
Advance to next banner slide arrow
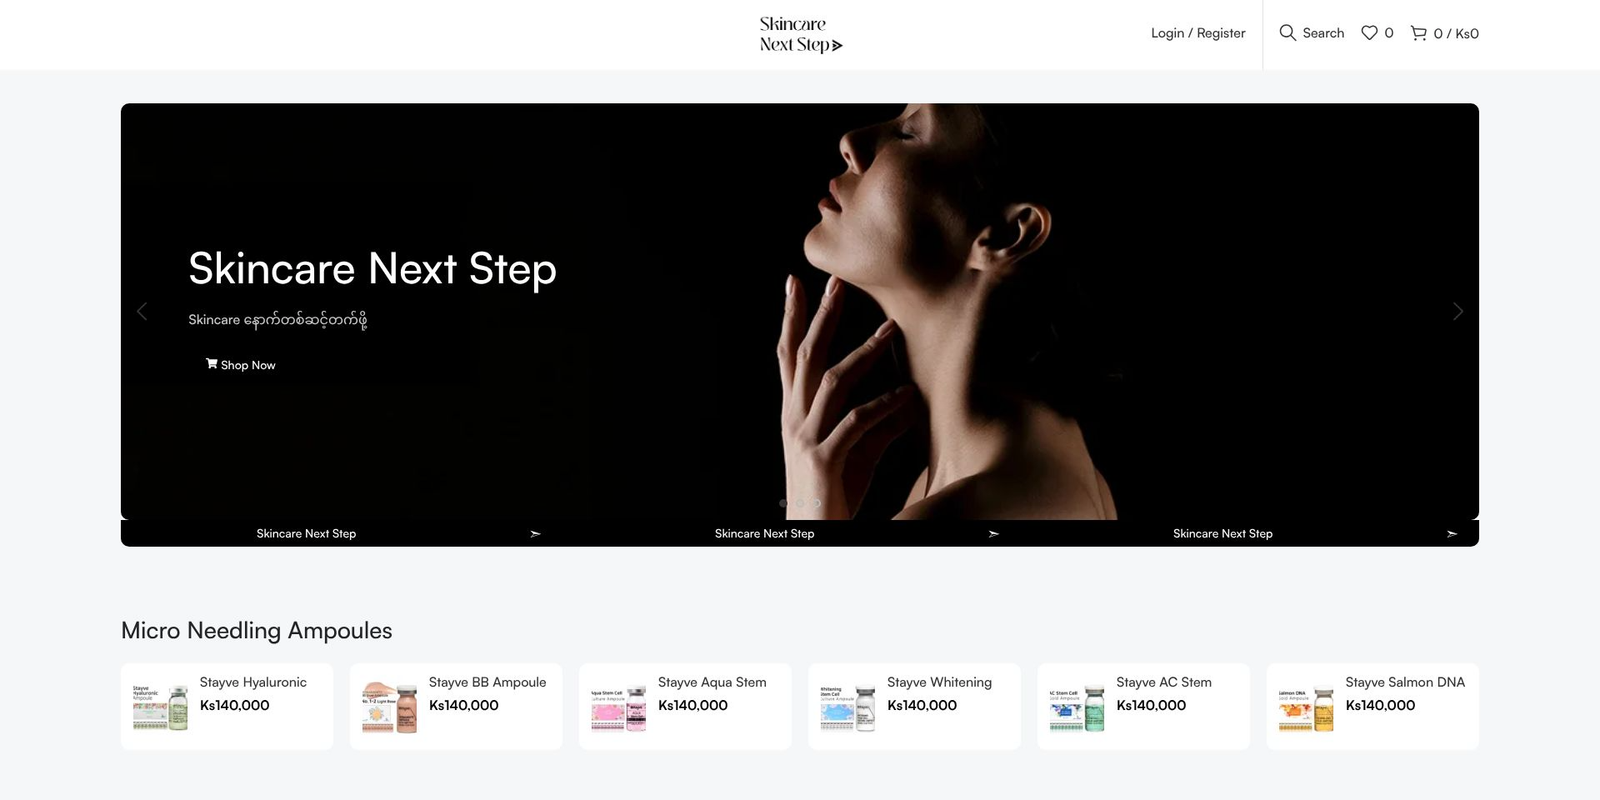(1457, 311)
